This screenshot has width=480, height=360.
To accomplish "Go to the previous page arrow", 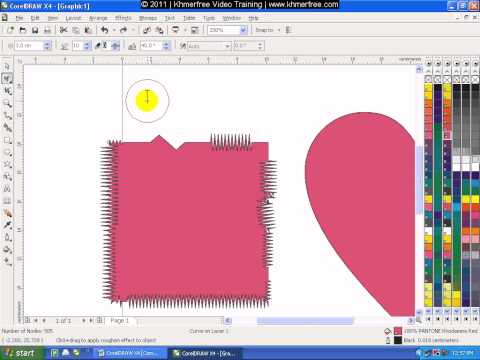I will (43, 321).
